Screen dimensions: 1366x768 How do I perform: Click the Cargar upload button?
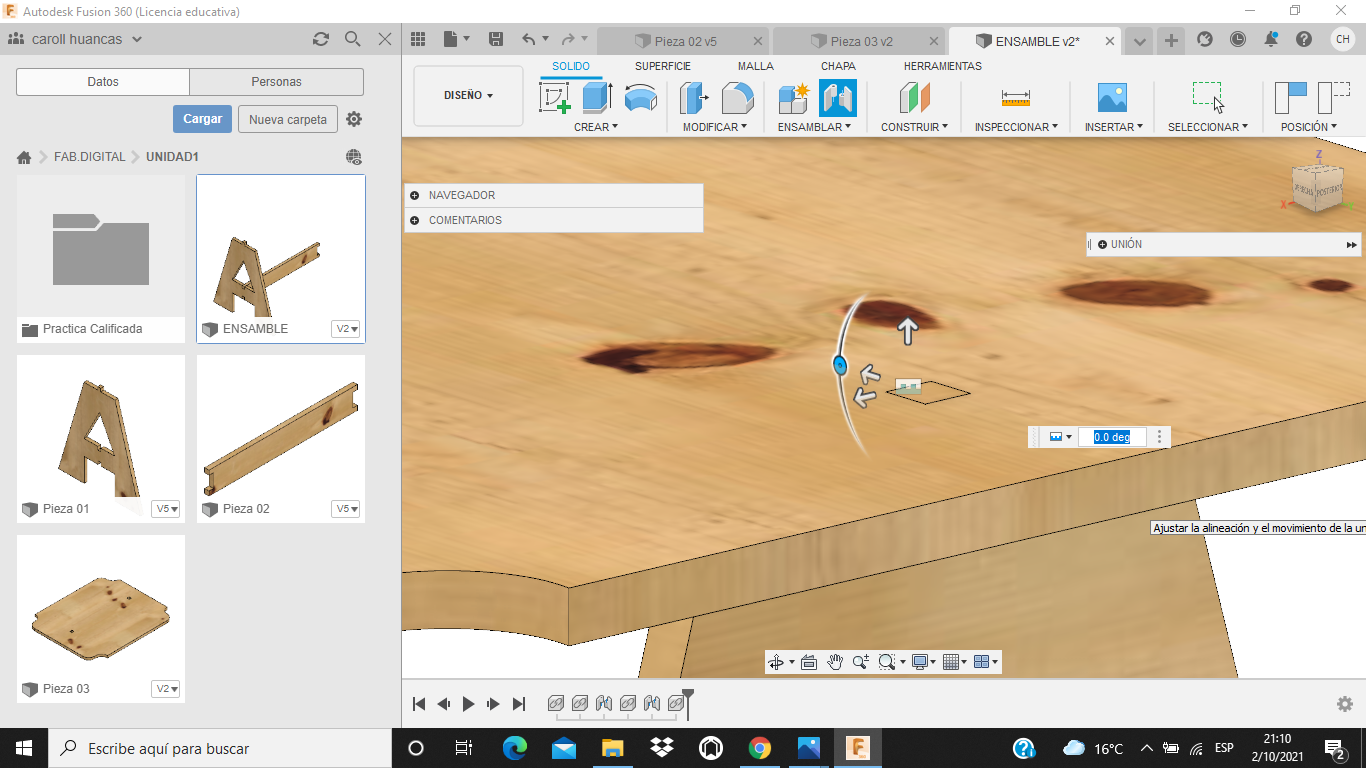pos(202,119)
